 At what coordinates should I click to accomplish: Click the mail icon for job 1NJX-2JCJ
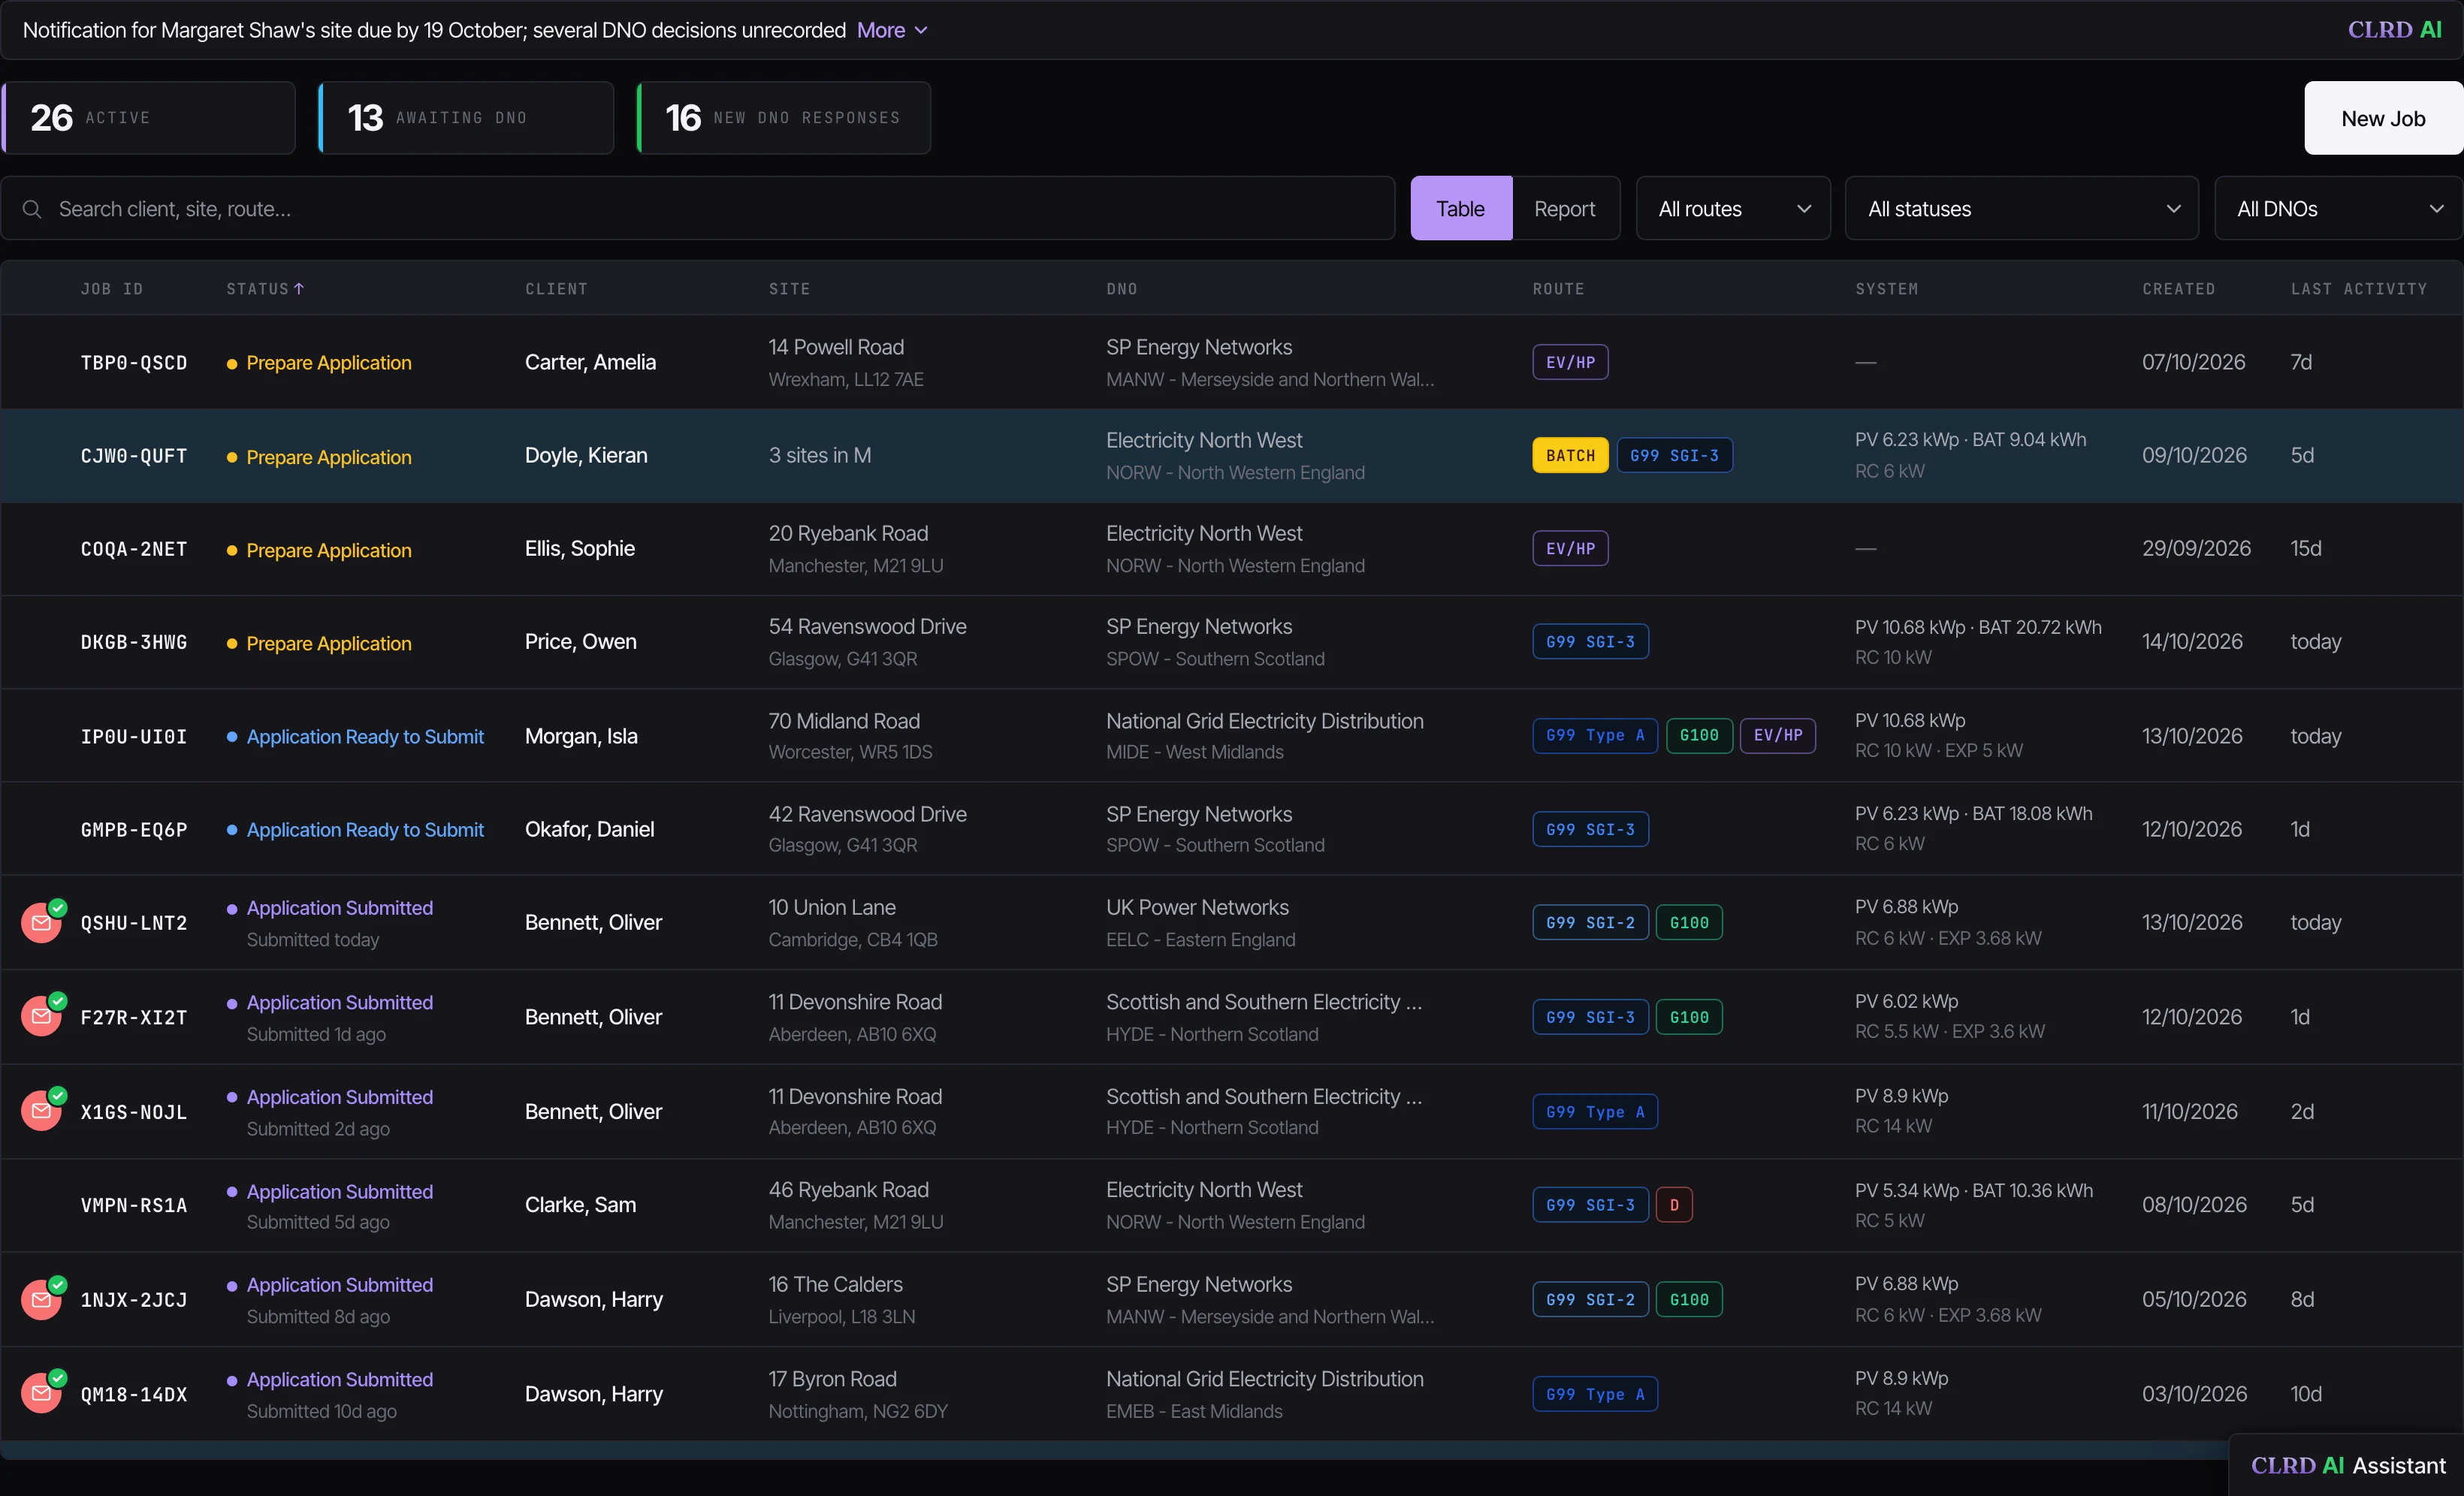pyautogui.click(x=42, y=1299)
